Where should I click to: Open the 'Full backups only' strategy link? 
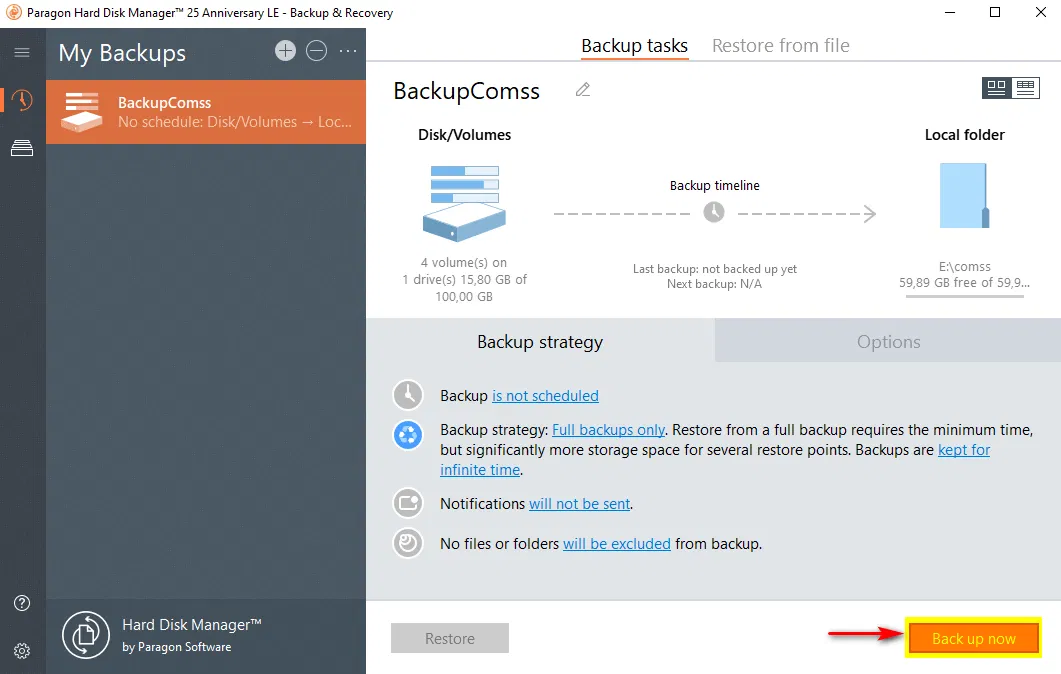pos(608,430)
